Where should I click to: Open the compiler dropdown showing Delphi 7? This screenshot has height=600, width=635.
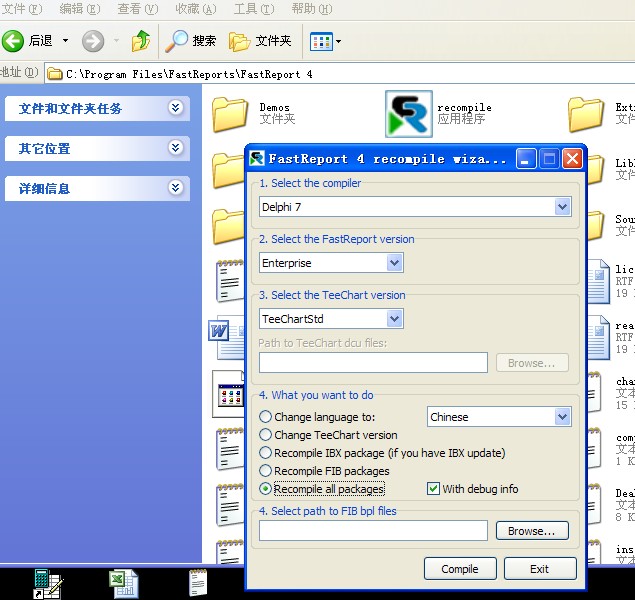point(562,207)
